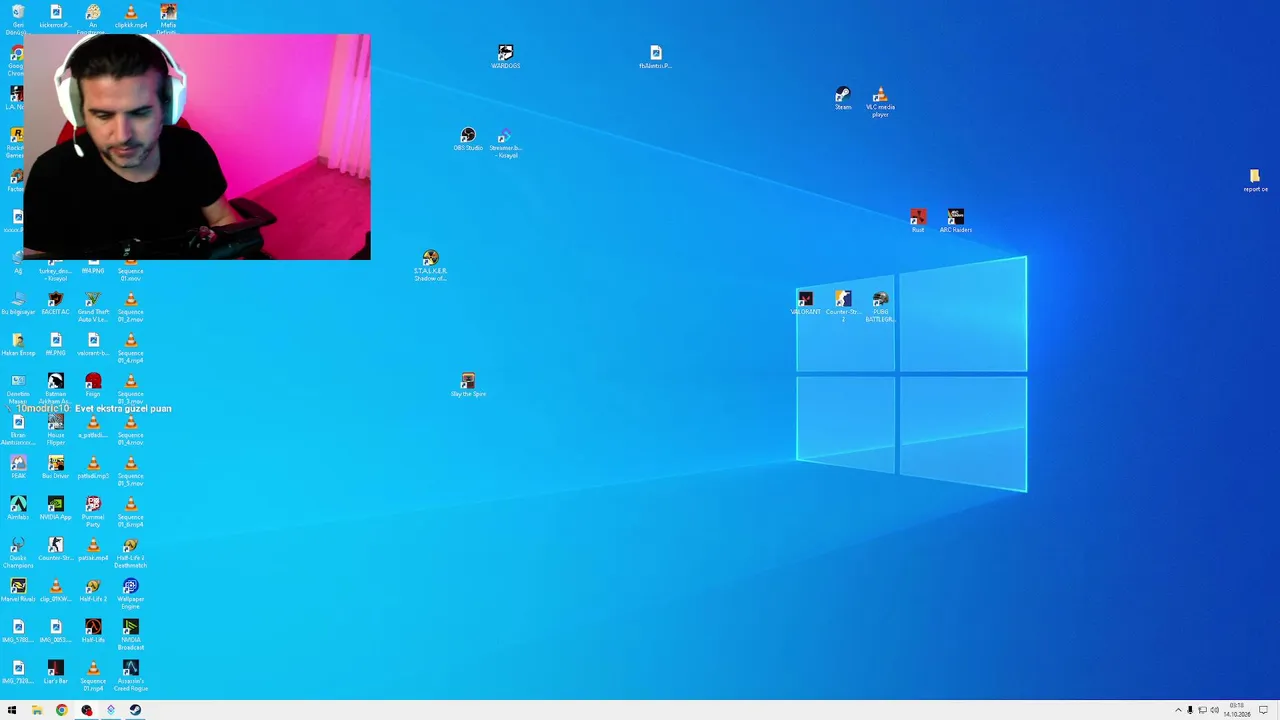Show hidden system tray icons
The height and width of the screenshot is (720, 1280).
1177,710
